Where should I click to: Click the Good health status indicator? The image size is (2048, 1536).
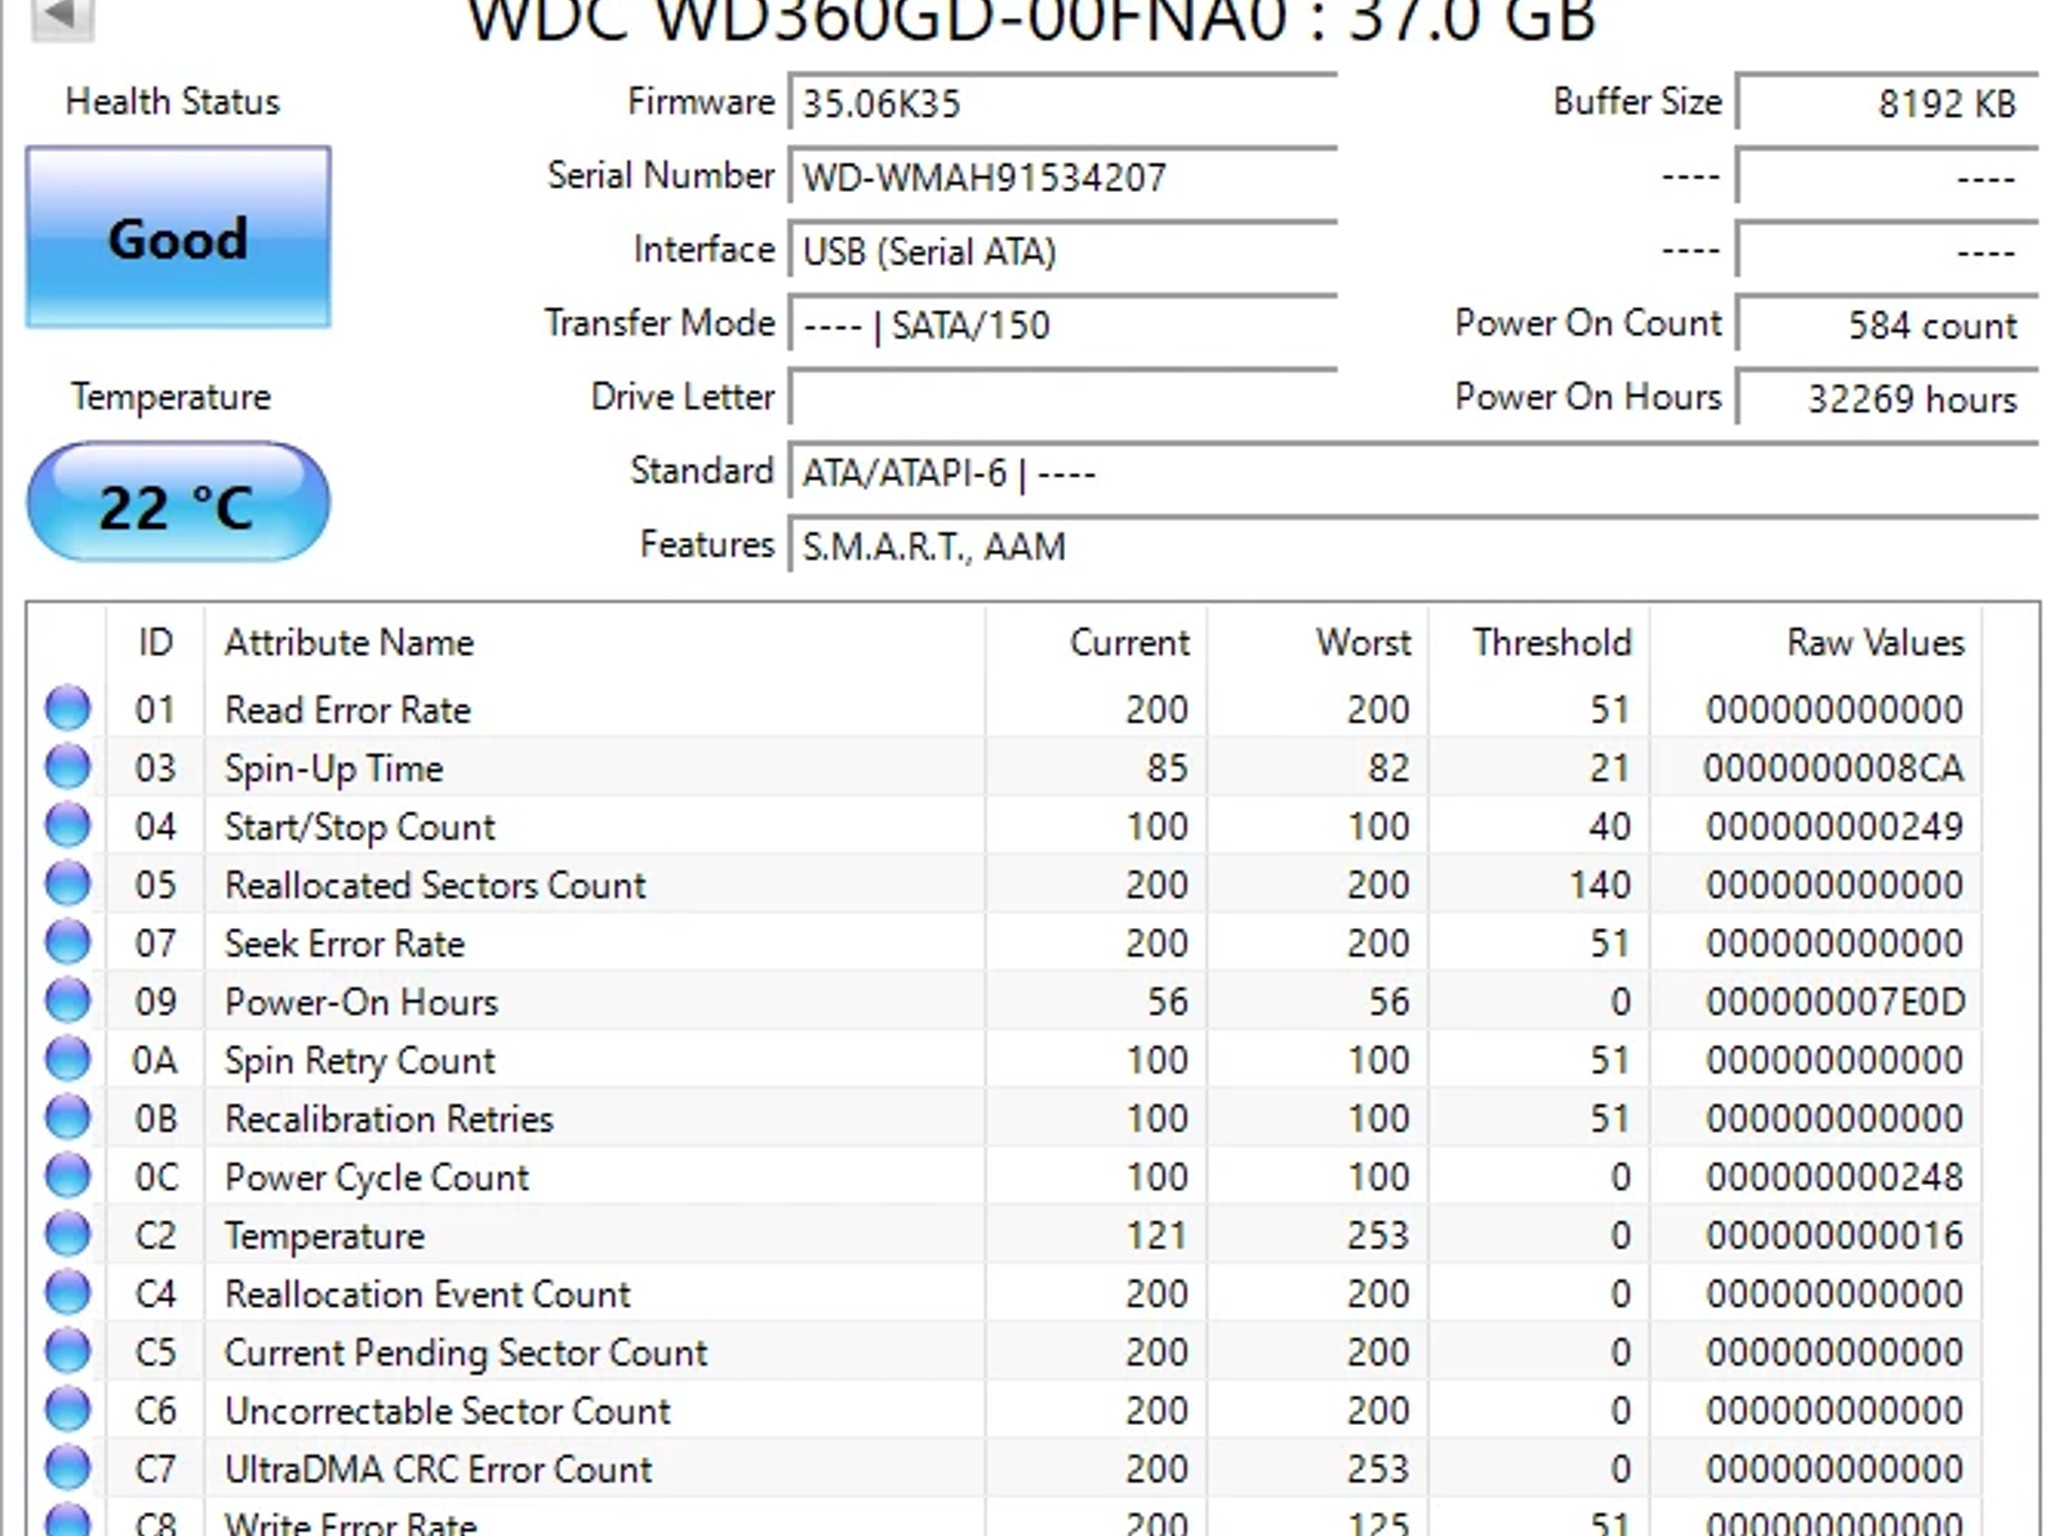point(178,237)
